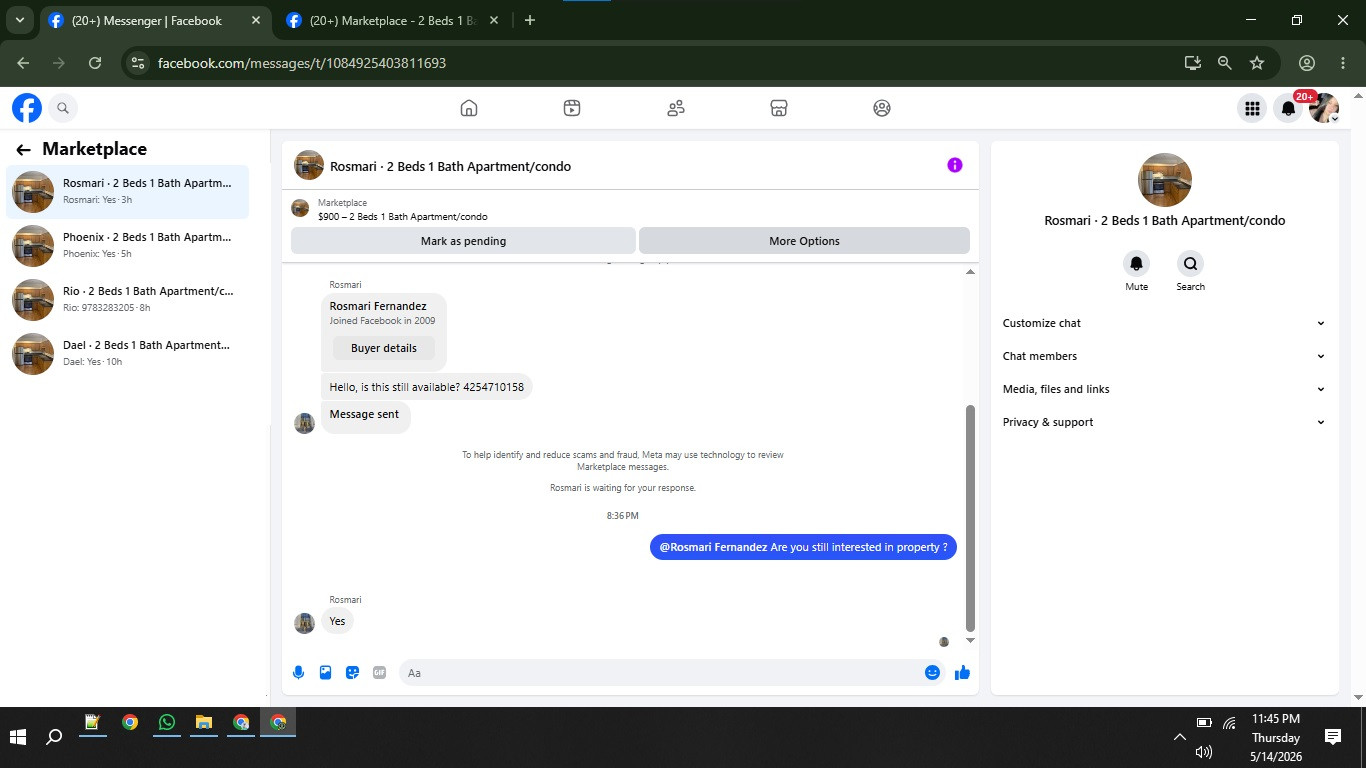The image size is (1366, 768).
Task: Expand Chat members section
Action: click(1164, 356)
